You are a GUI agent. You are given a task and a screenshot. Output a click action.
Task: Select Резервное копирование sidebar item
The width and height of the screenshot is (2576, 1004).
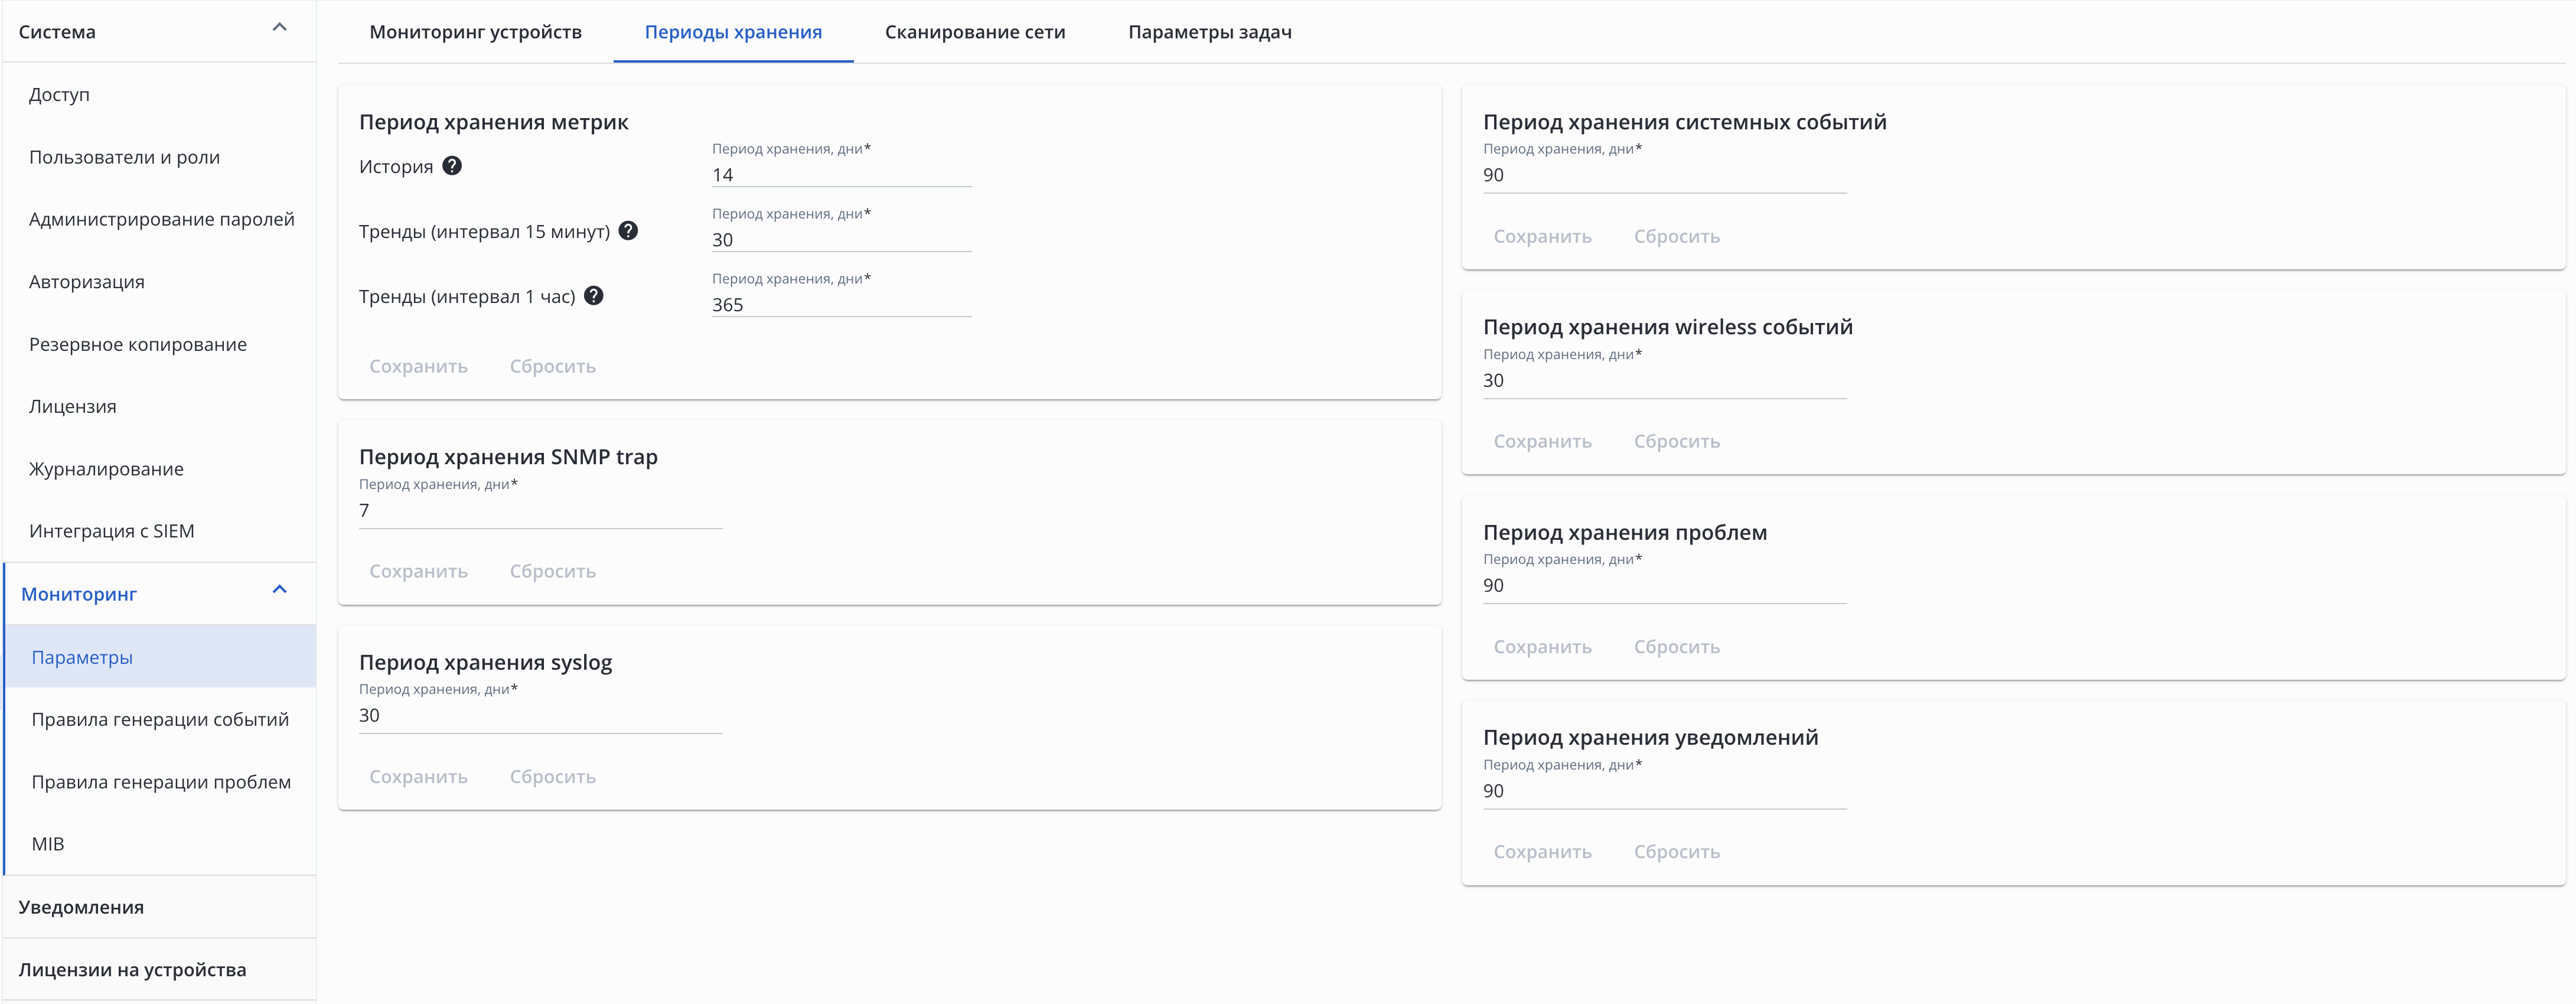pos(138,344)
